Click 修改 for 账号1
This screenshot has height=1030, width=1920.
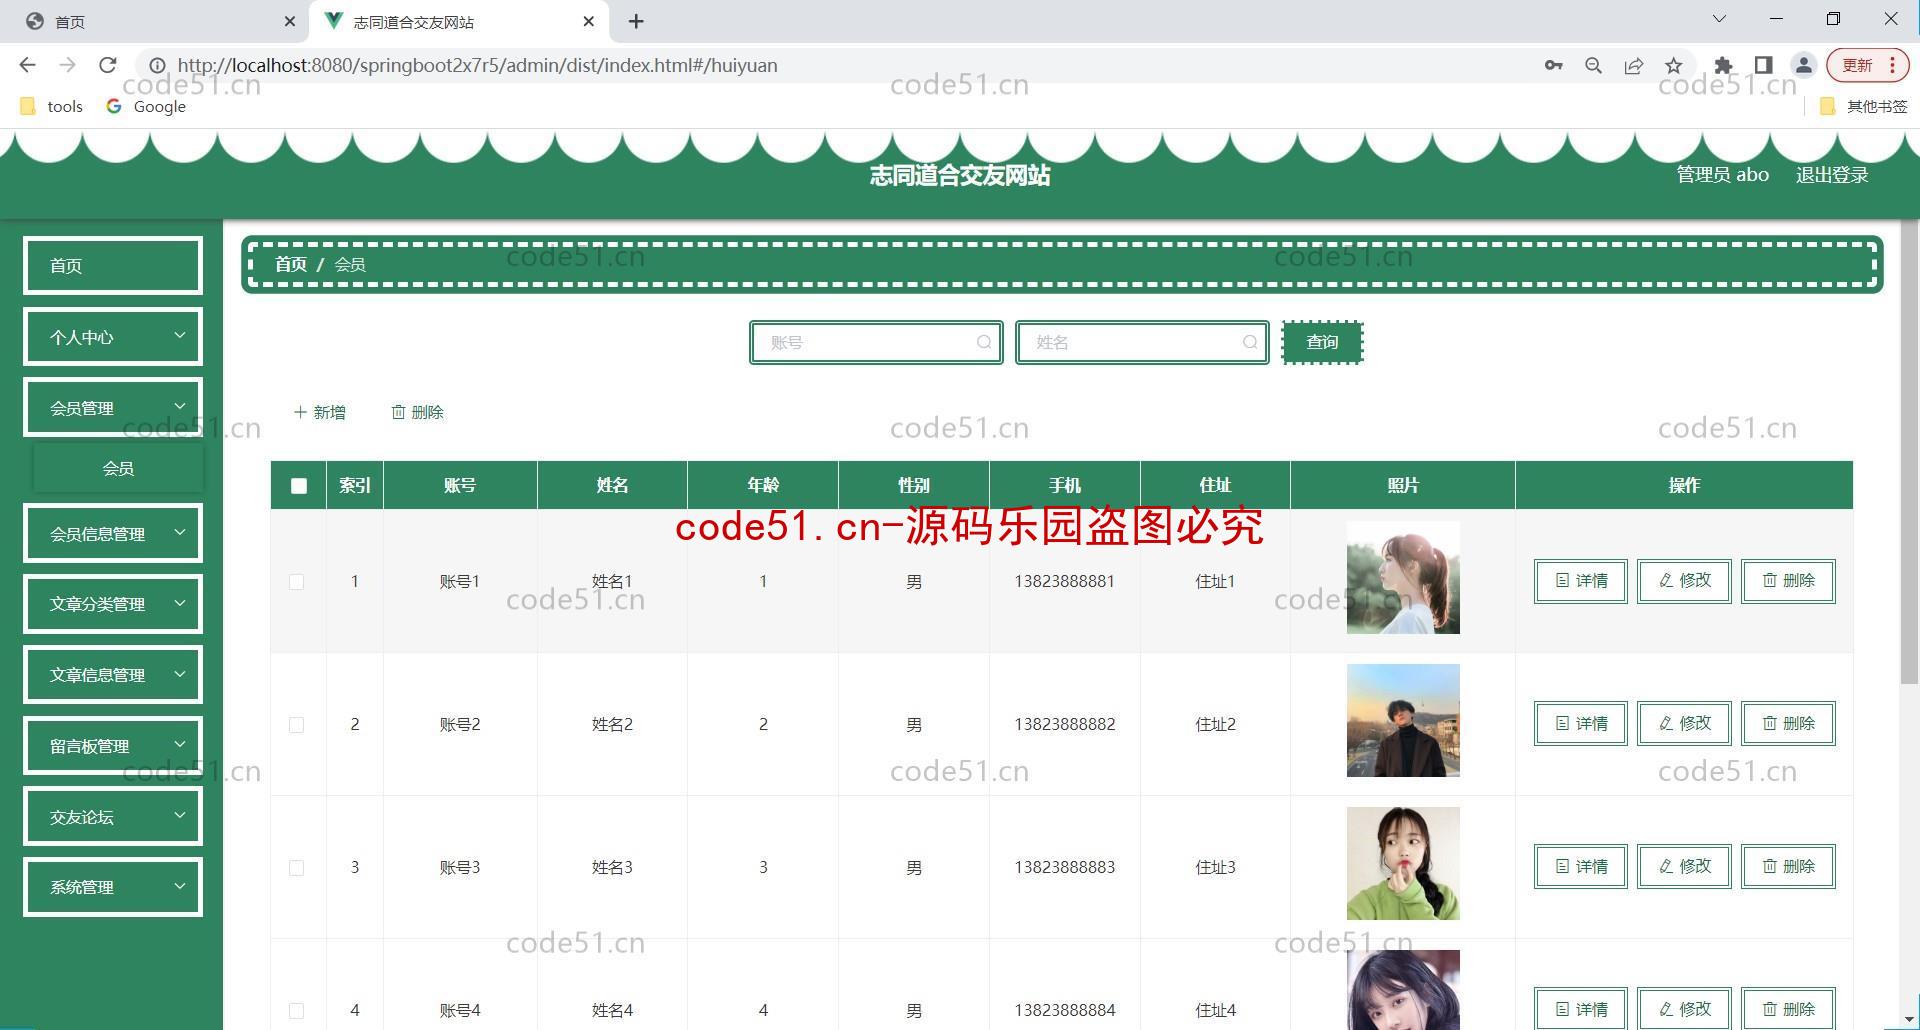coord(1685,581)
